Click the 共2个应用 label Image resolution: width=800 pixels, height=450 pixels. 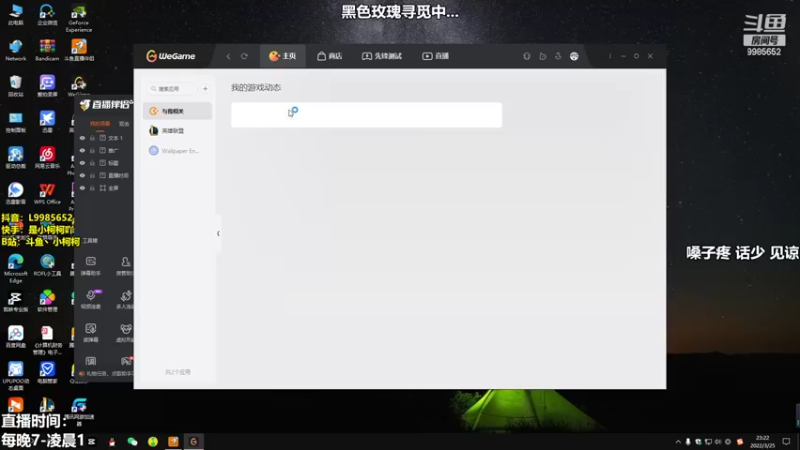click(x=178, y=372)
